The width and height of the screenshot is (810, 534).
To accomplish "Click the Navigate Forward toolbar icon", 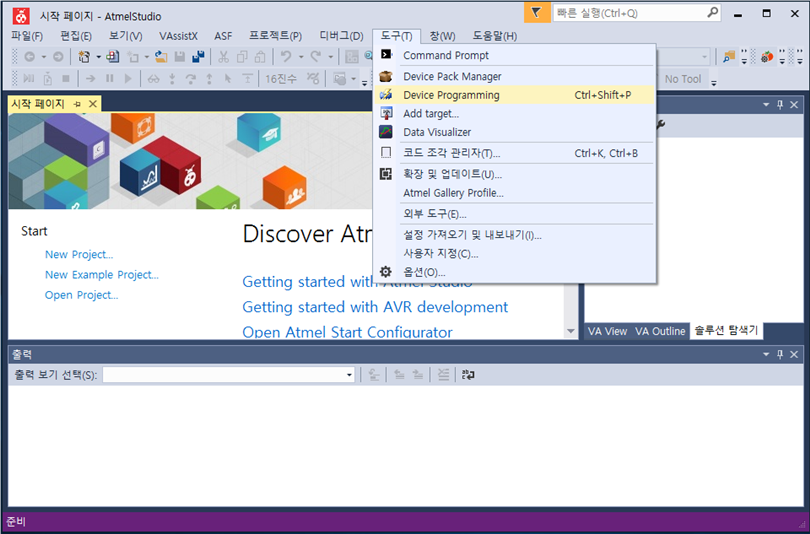I will [x=58, y=57].
